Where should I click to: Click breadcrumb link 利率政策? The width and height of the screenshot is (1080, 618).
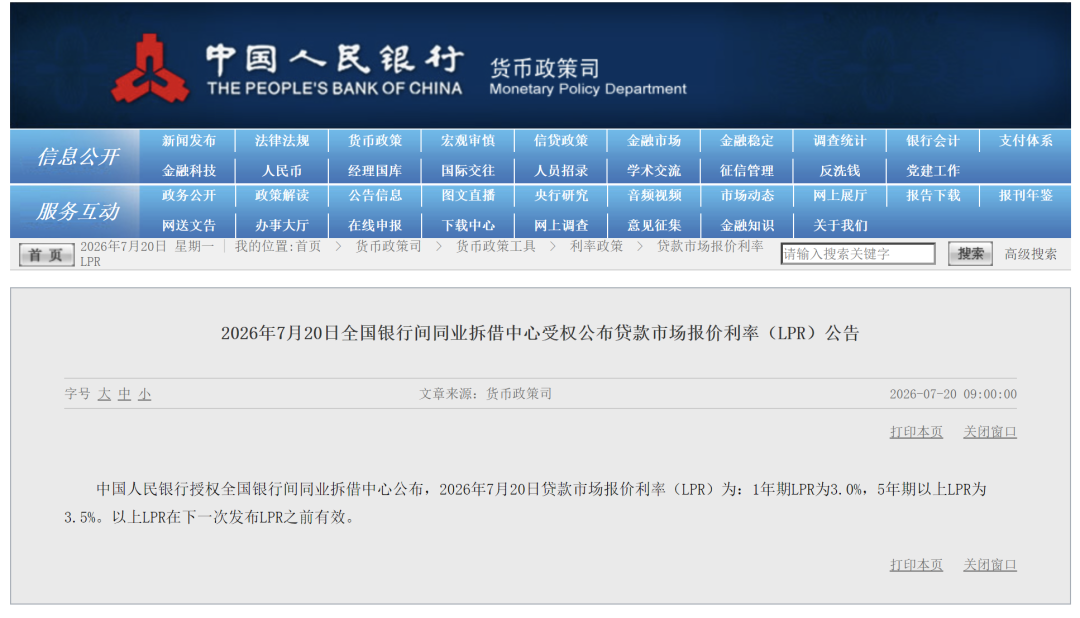[x=596, y=247]
